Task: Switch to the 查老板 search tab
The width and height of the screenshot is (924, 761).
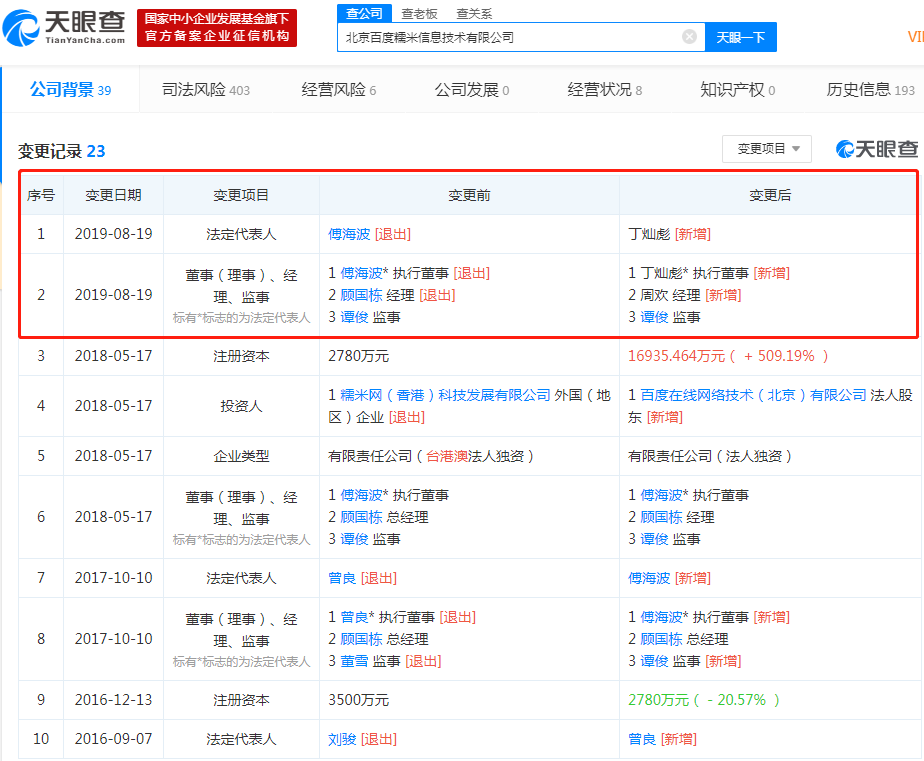Action: [x=419, y=14]
